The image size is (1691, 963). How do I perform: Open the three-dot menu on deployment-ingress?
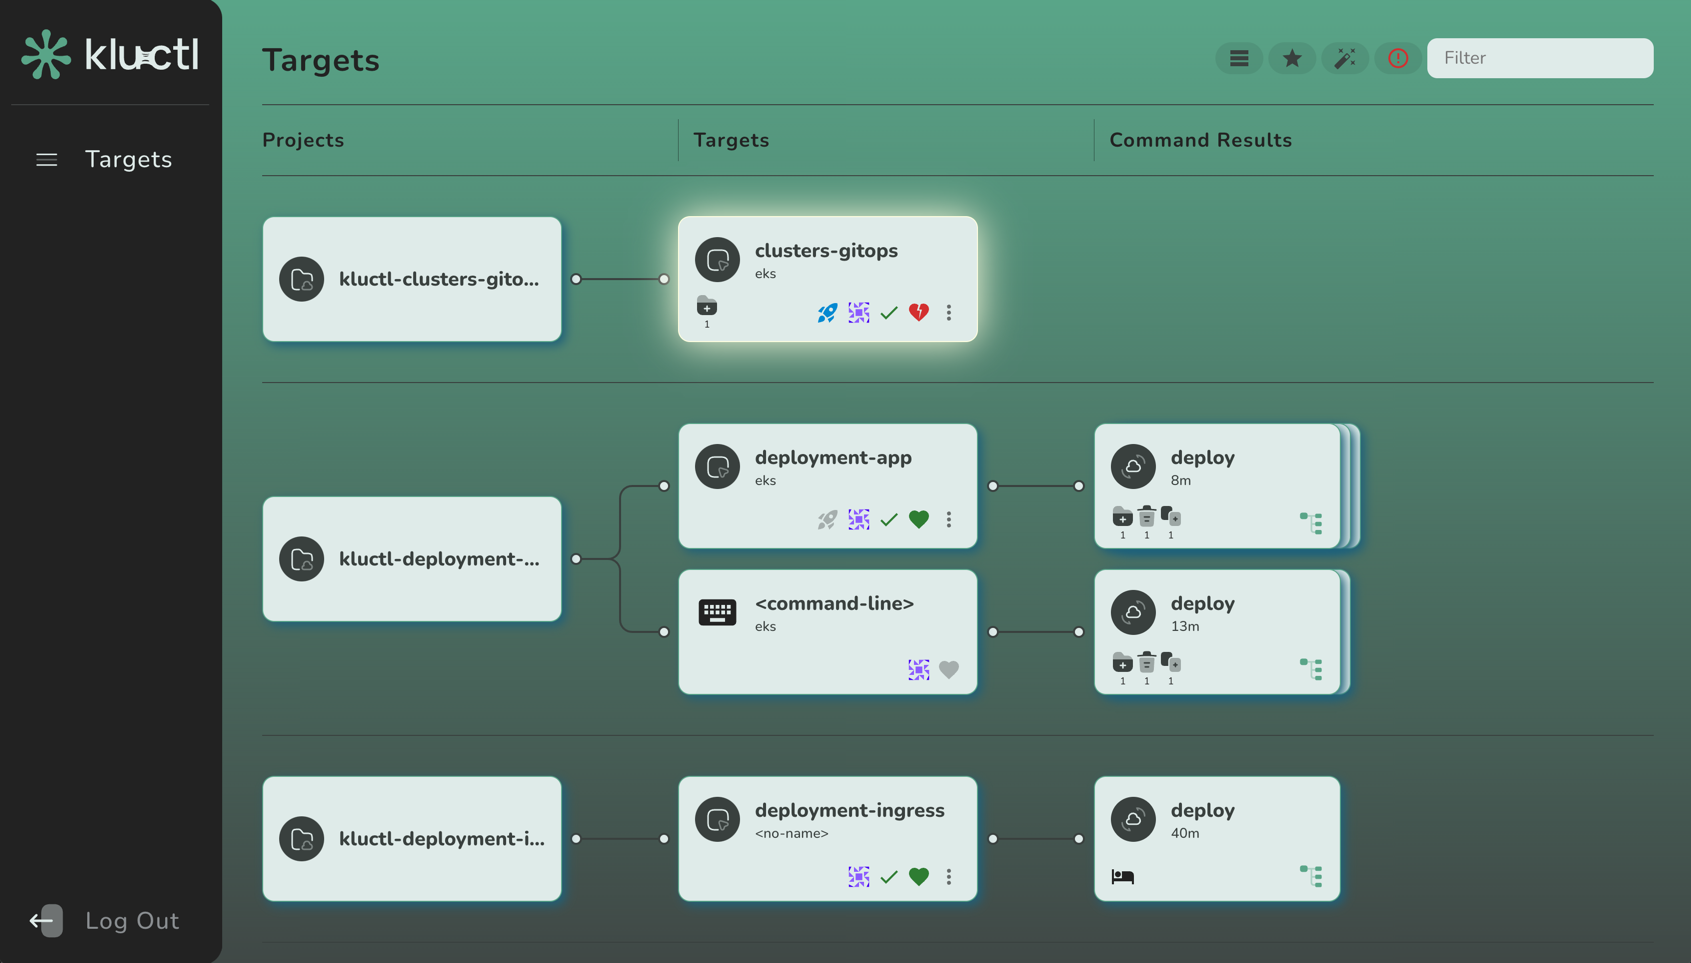[x=949, y=877]
